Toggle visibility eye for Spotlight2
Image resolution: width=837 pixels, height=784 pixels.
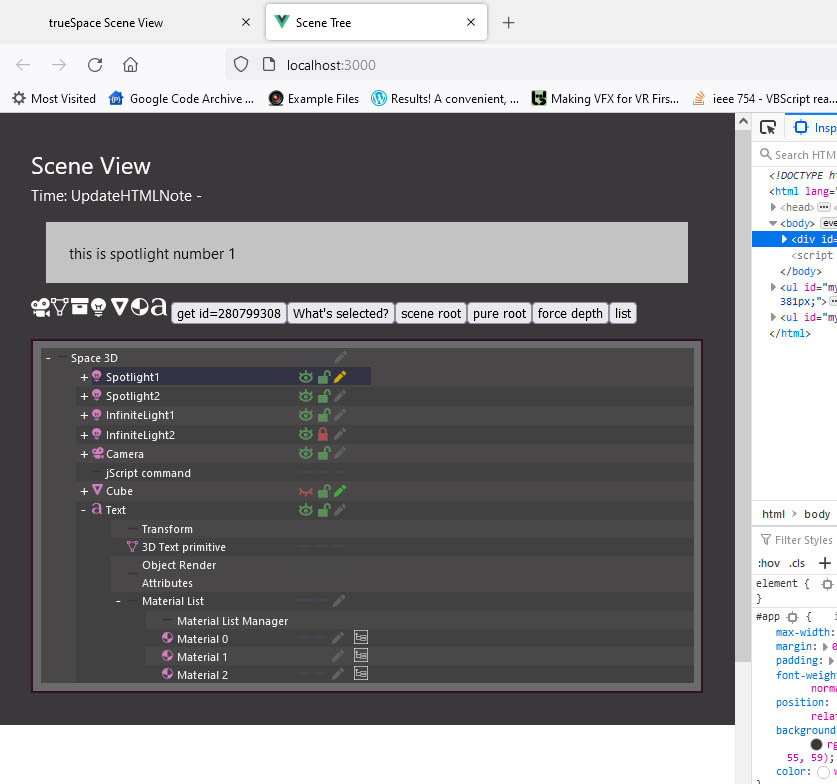[305, 396]
